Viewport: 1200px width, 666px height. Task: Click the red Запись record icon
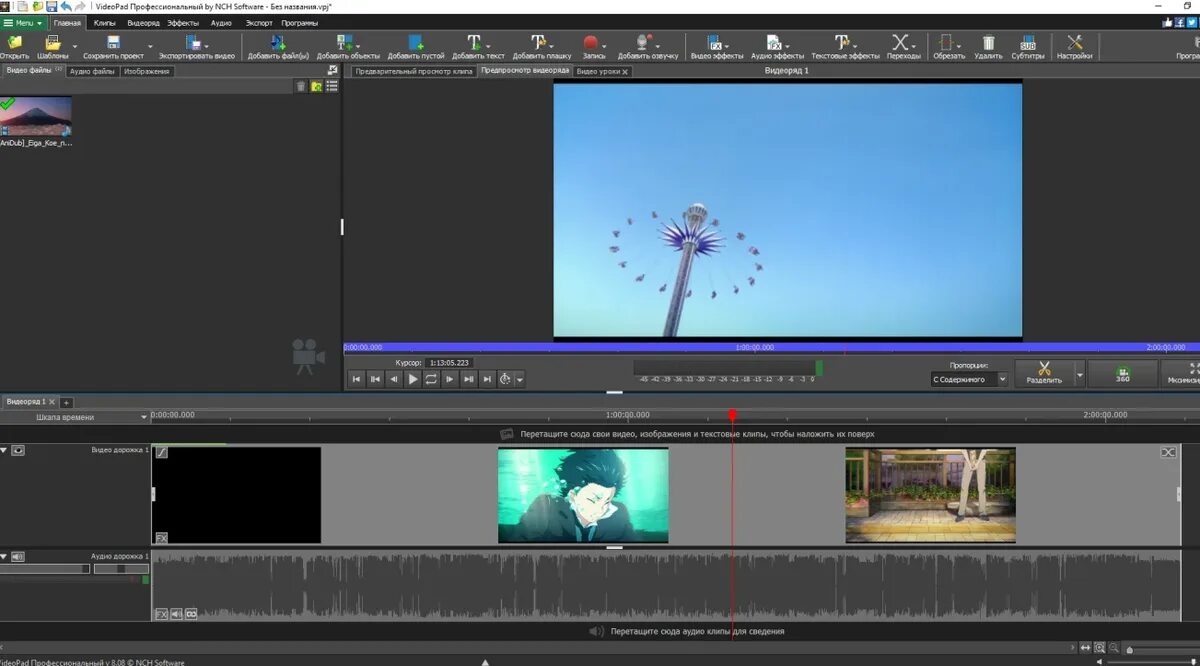pos(591,43)
